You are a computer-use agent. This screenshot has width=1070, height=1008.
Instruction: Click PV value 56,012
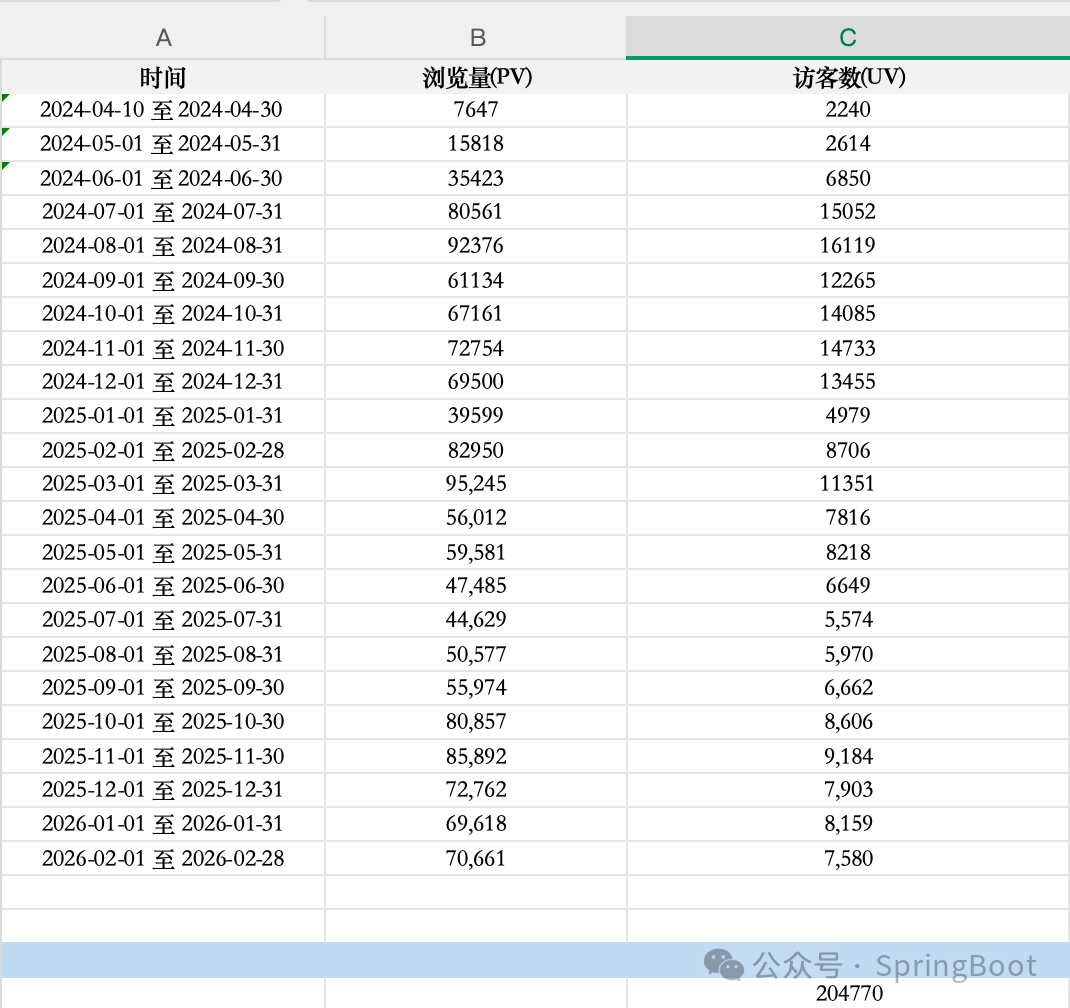(476, 517)
